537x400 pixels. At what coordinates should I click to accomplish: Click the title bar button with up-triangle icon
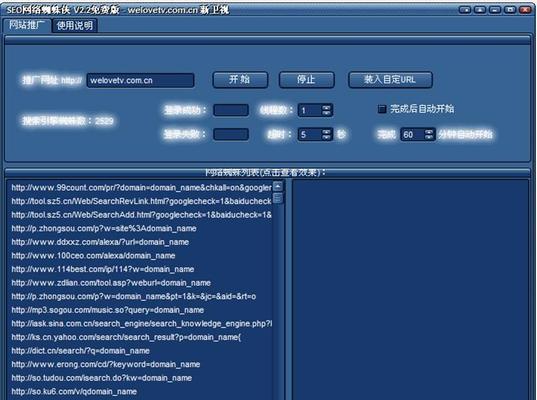click(480, 10)
